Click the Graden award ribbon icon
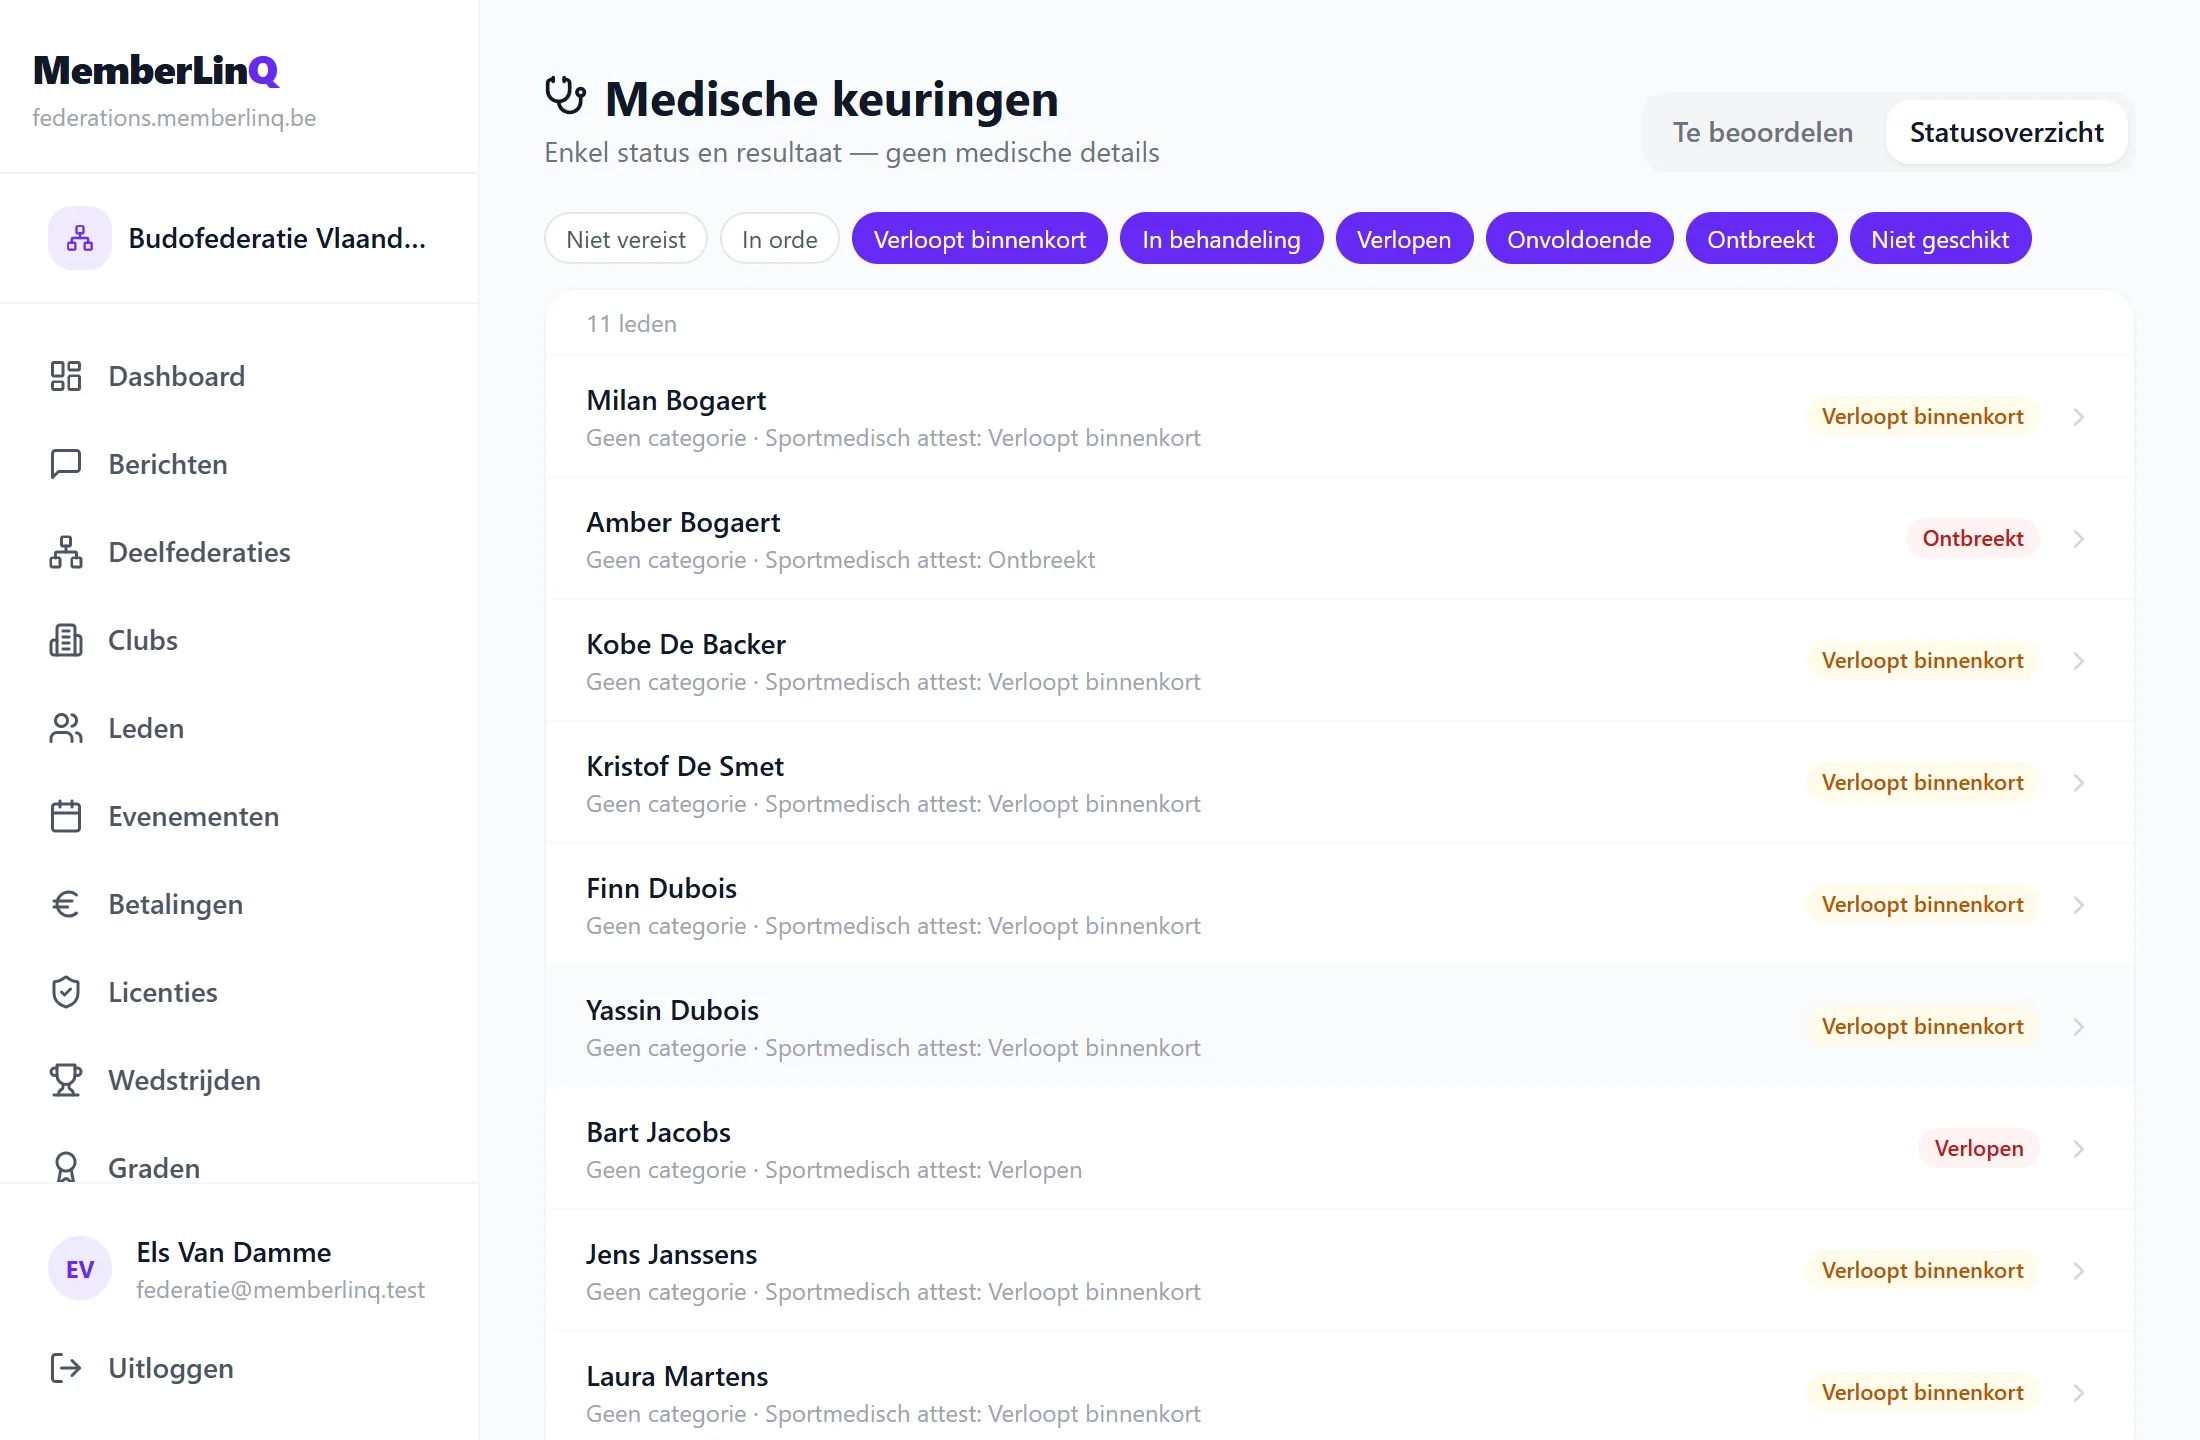The image size is (2200, 1440). [66, 1167]
